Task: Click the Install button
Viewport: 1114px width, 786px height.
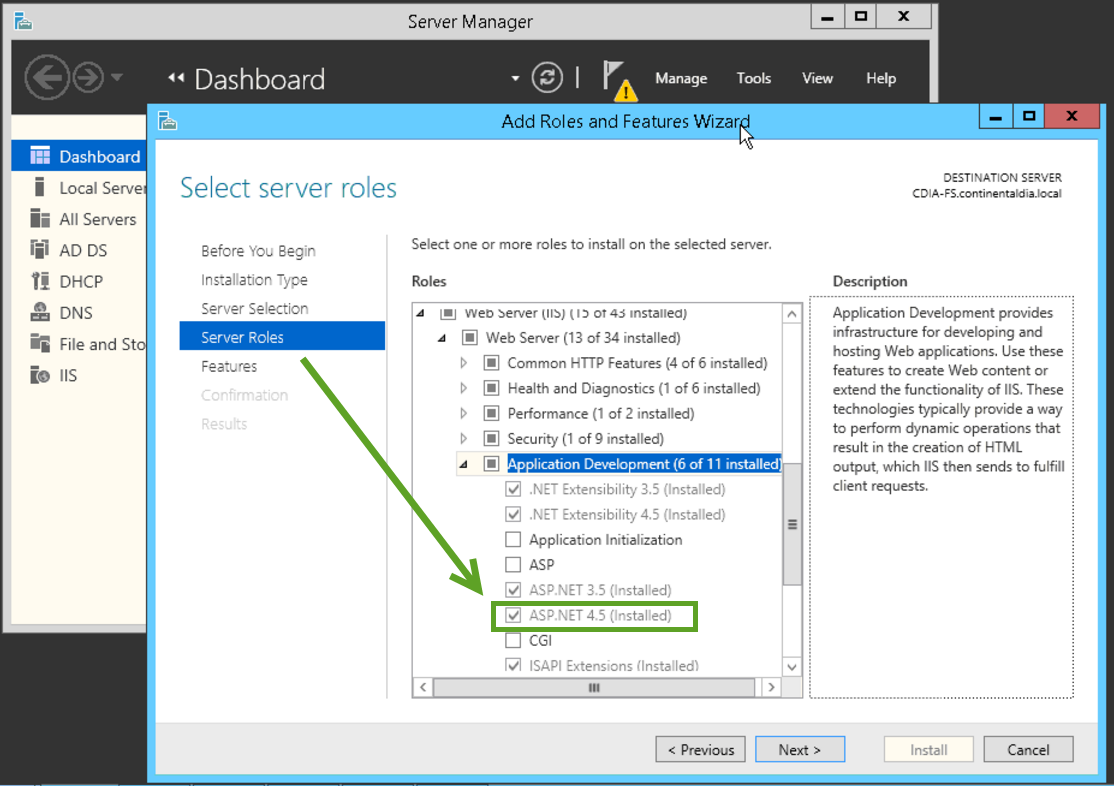Action: coord(929,750)
